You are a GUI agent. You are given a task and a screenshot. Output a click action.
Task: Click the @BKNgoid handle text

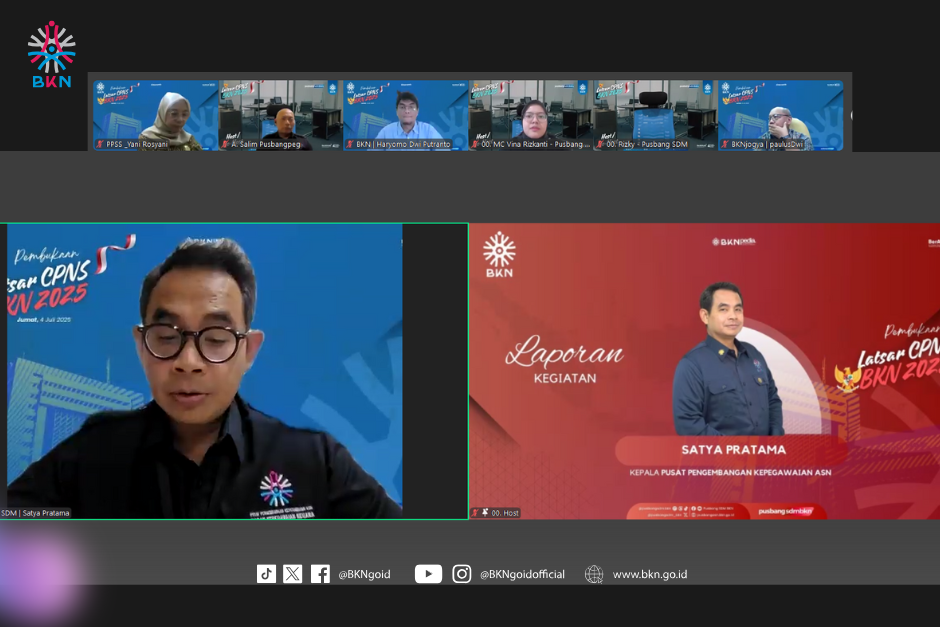364,574
